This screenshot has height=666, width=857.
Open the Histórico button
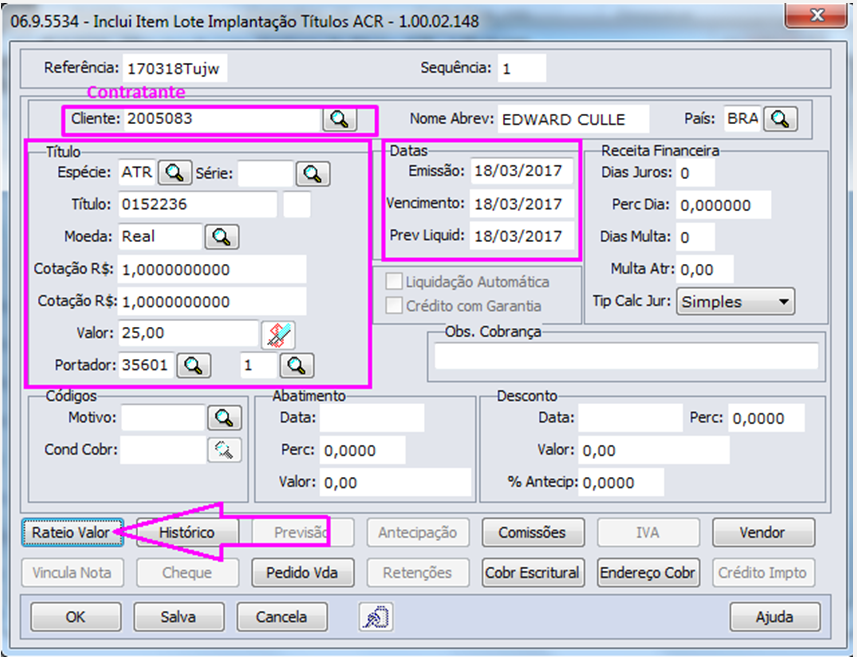[187, 533]
